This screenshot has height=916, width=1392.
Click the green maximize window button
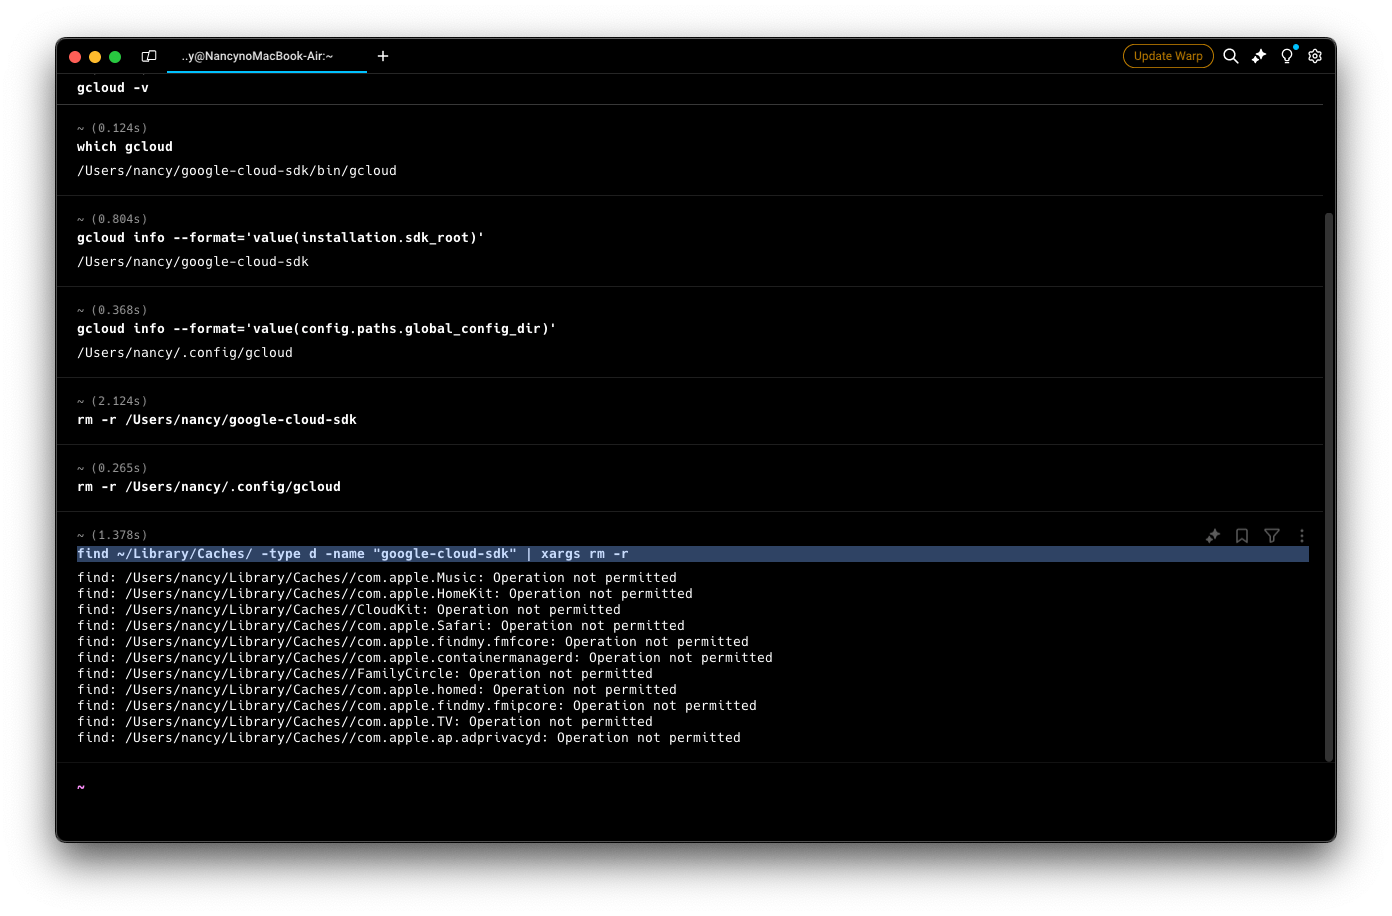pyautogui.click(x=115, y=57)
